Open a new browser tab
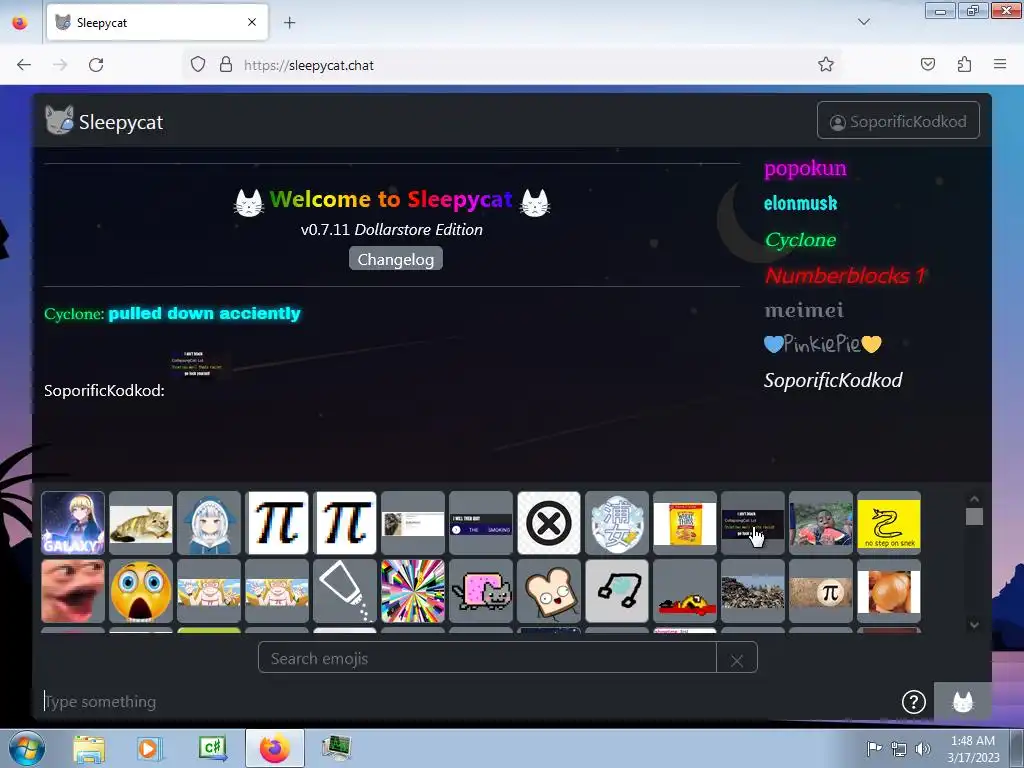Screen dimensions: 1024x768 289,22
